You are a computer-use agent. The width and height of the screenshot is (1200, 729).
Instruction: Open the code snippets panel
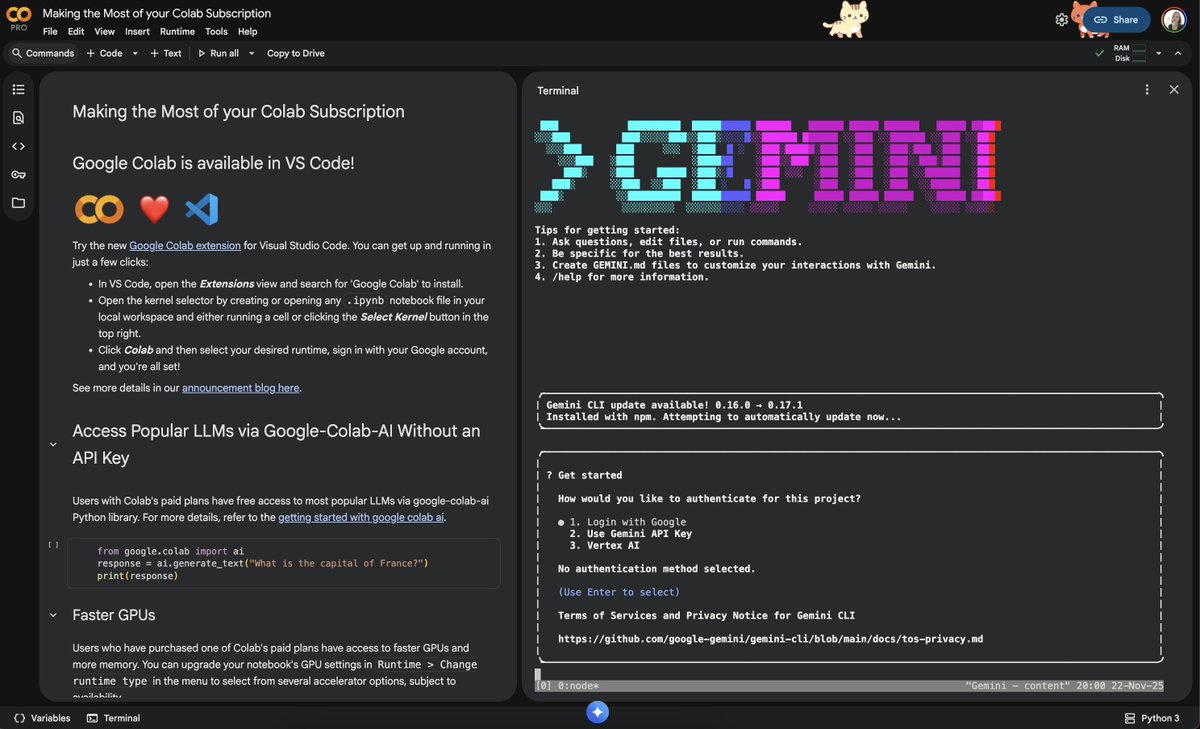[18, 146]
